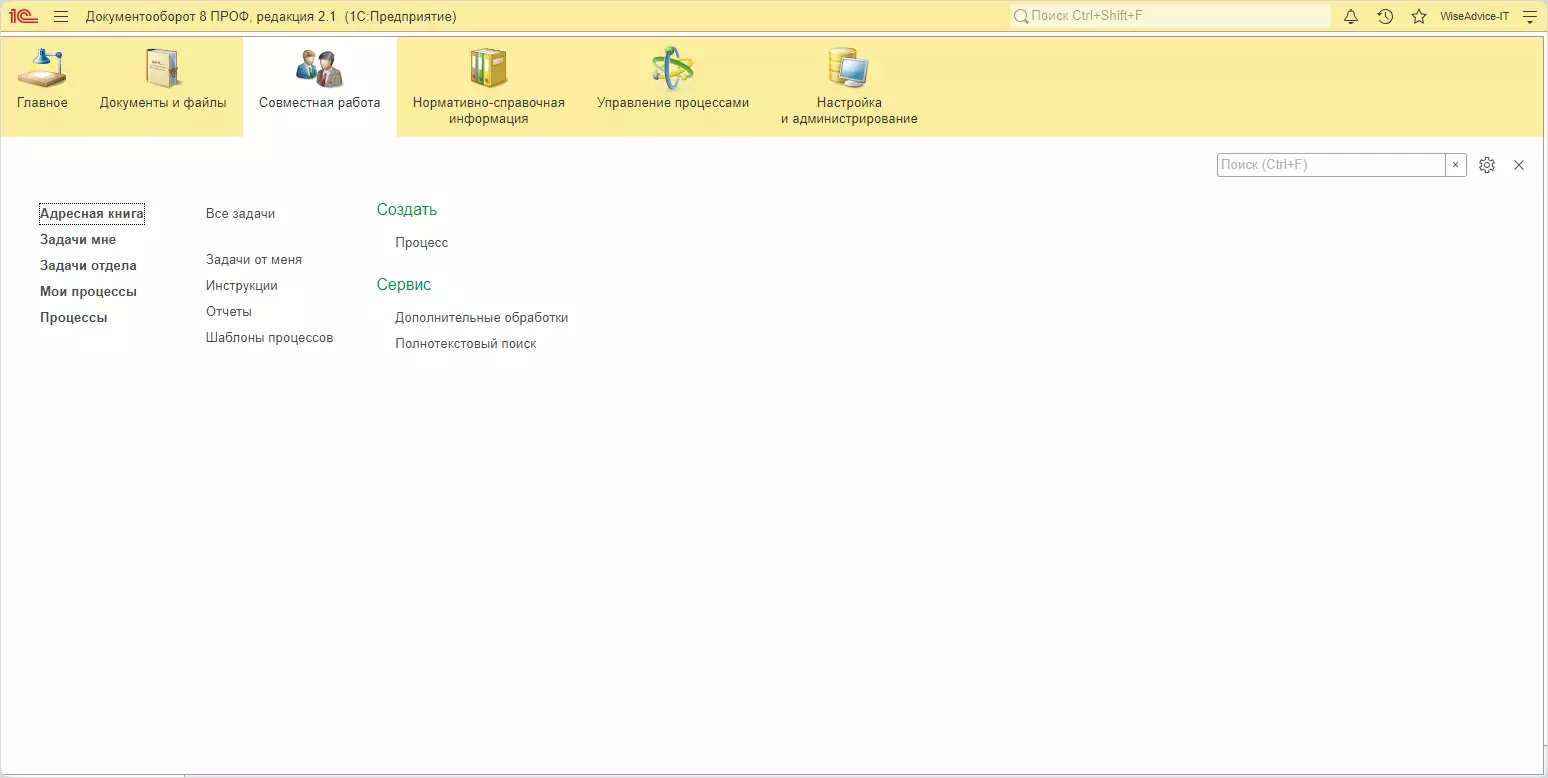Screen dimensions: 1548x778
Task: Open Настройка и администрирование section
Action: pos(849,87)
